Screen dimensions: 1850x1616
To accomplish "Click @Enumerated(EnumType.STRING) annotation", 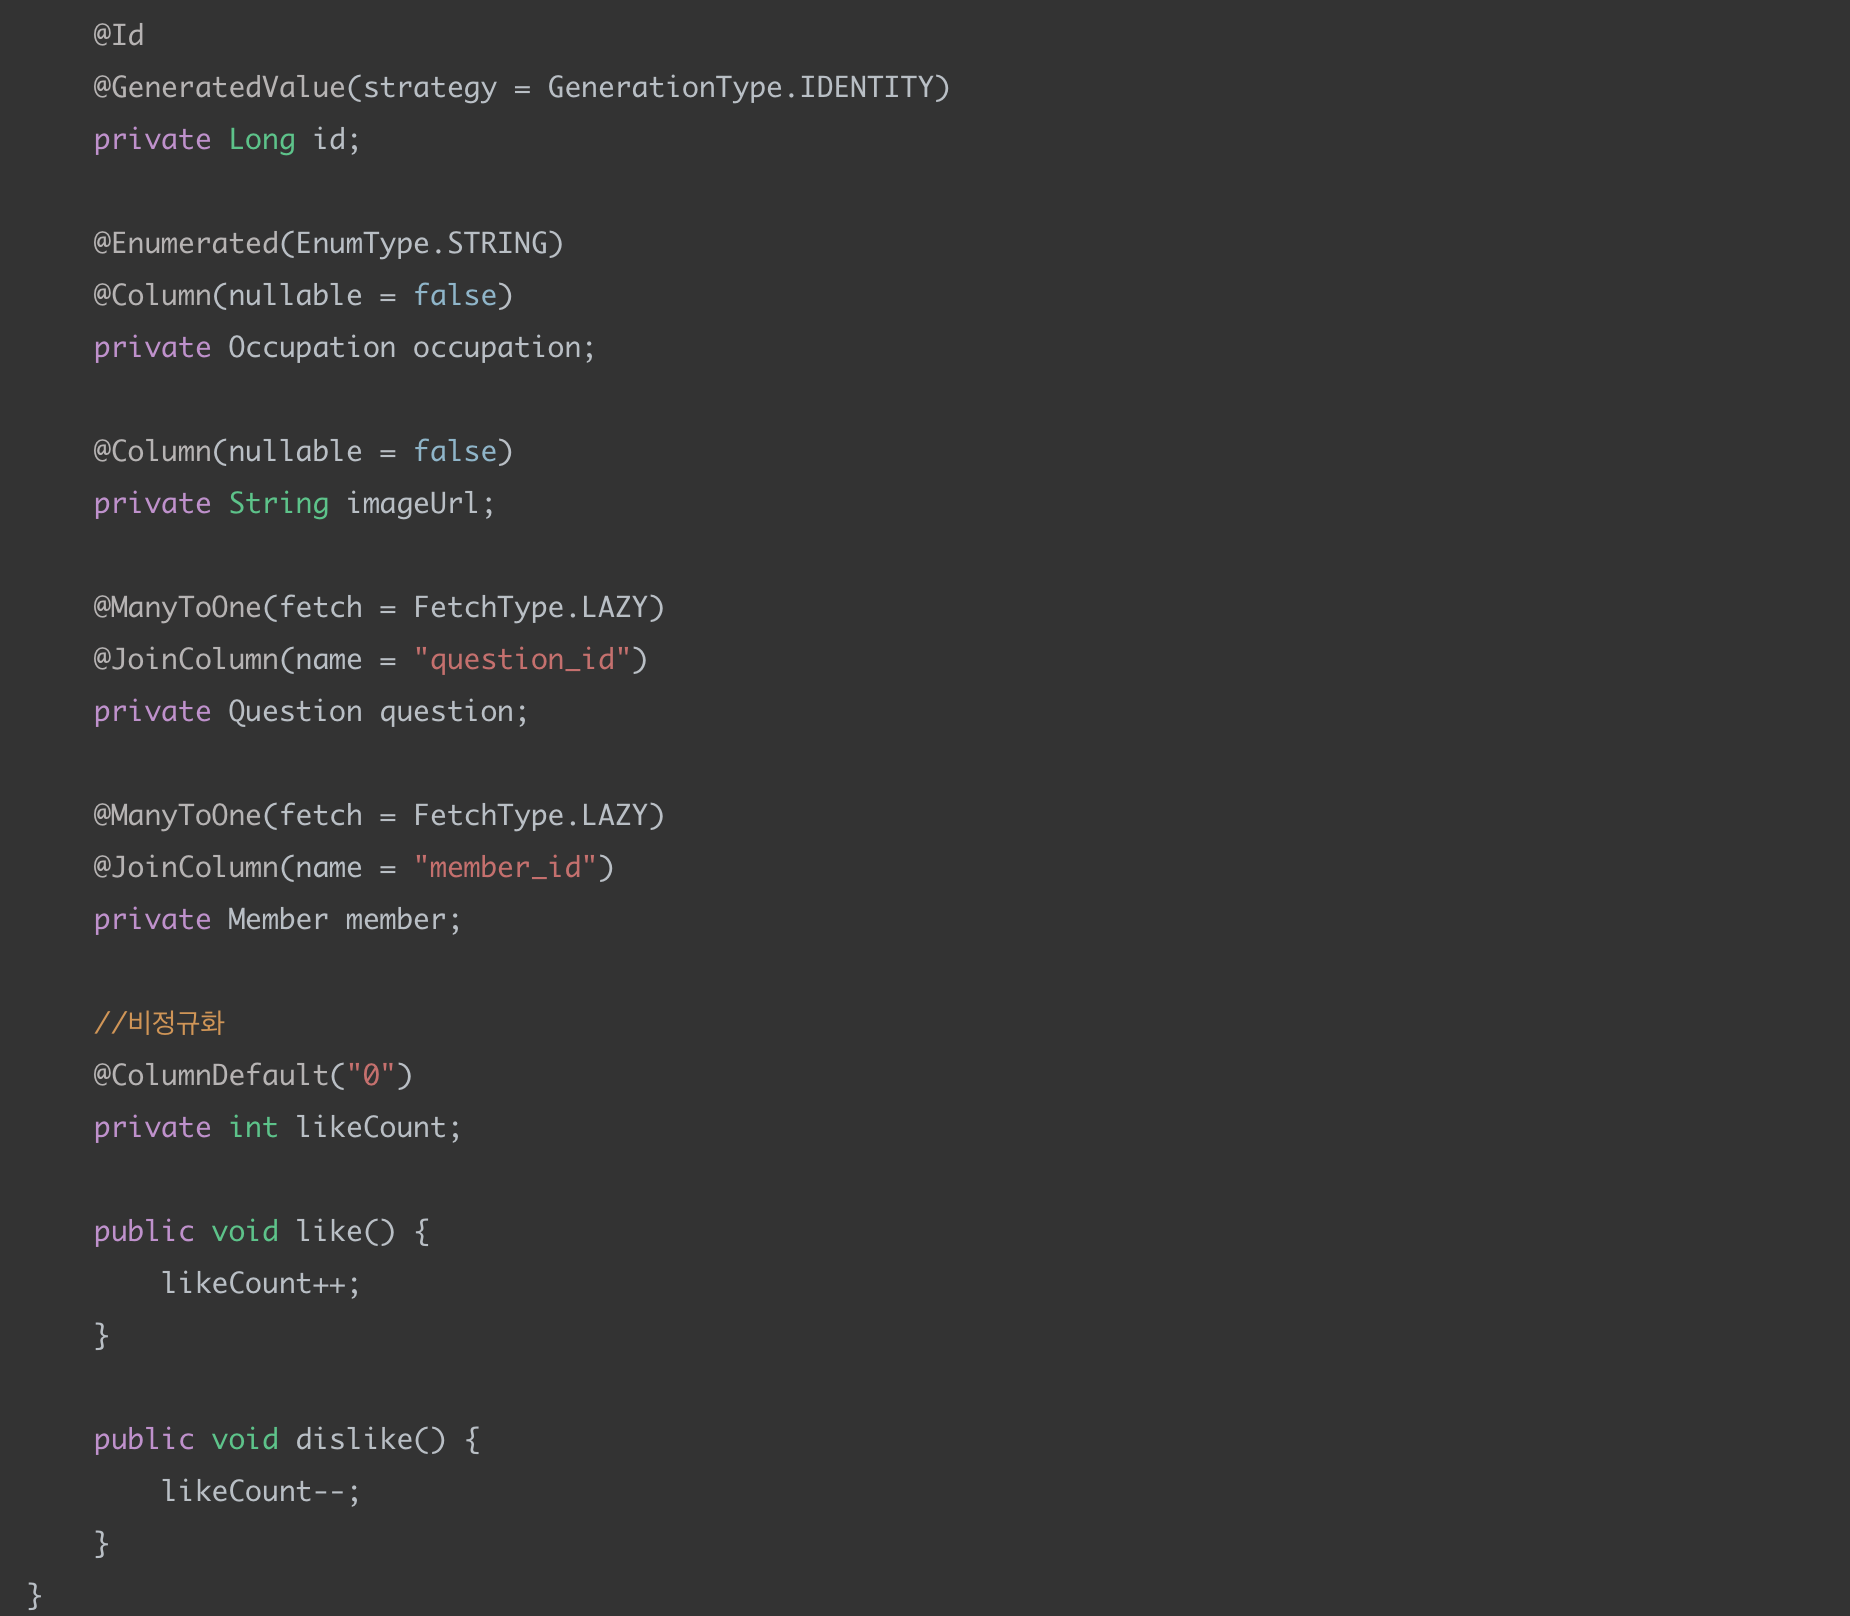I will pos(329,243).
